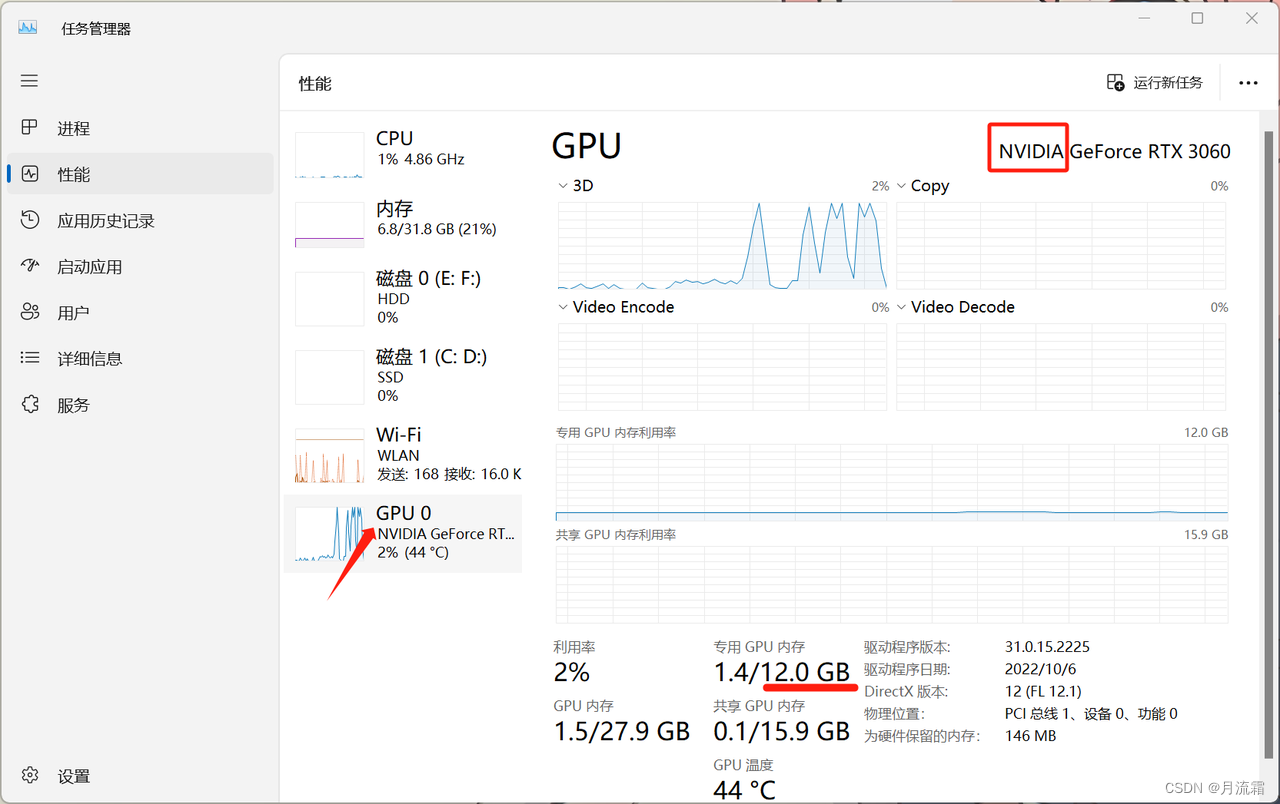The image size is (1280, 804).
Task: Click driver version 31.0.15.2225
Action: 1047,647
